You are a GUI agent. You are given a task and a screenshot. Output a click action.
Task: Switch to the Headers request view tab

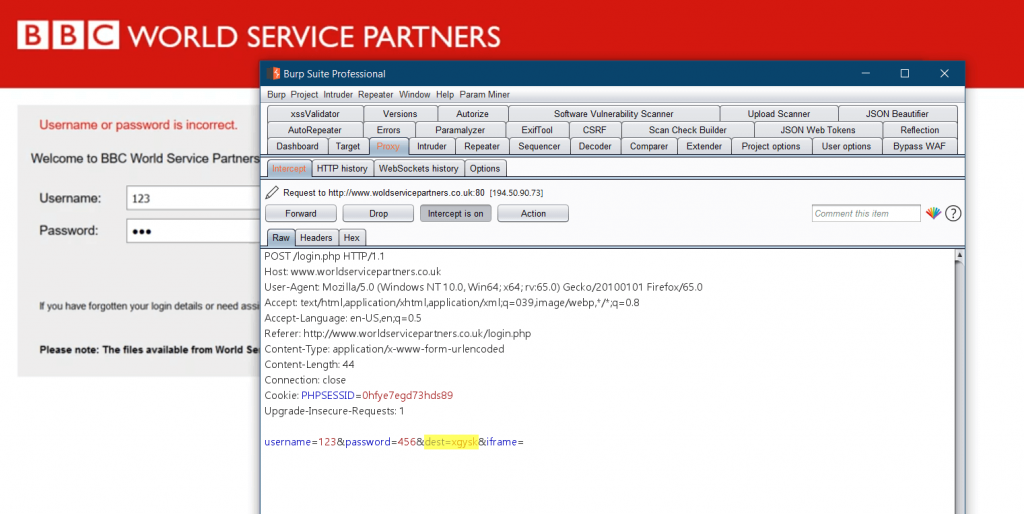pyautogui.click(x=316, y=238)
